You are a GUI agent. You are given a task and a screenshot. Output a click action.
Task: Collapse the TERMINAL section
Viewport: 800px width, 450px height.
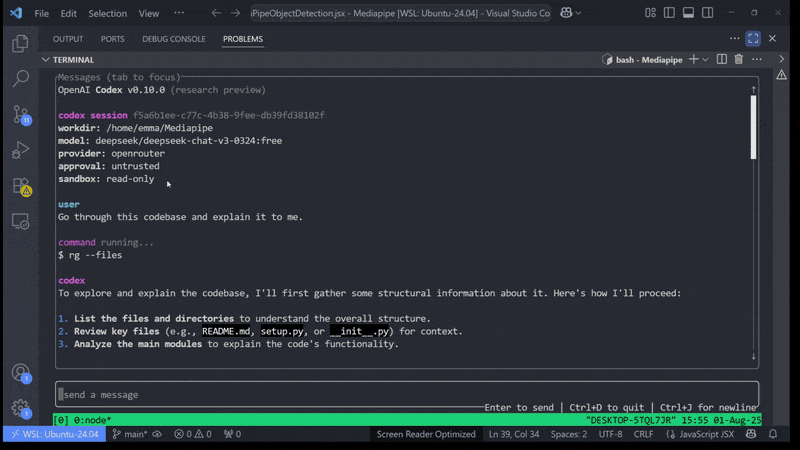coord(45,60)
